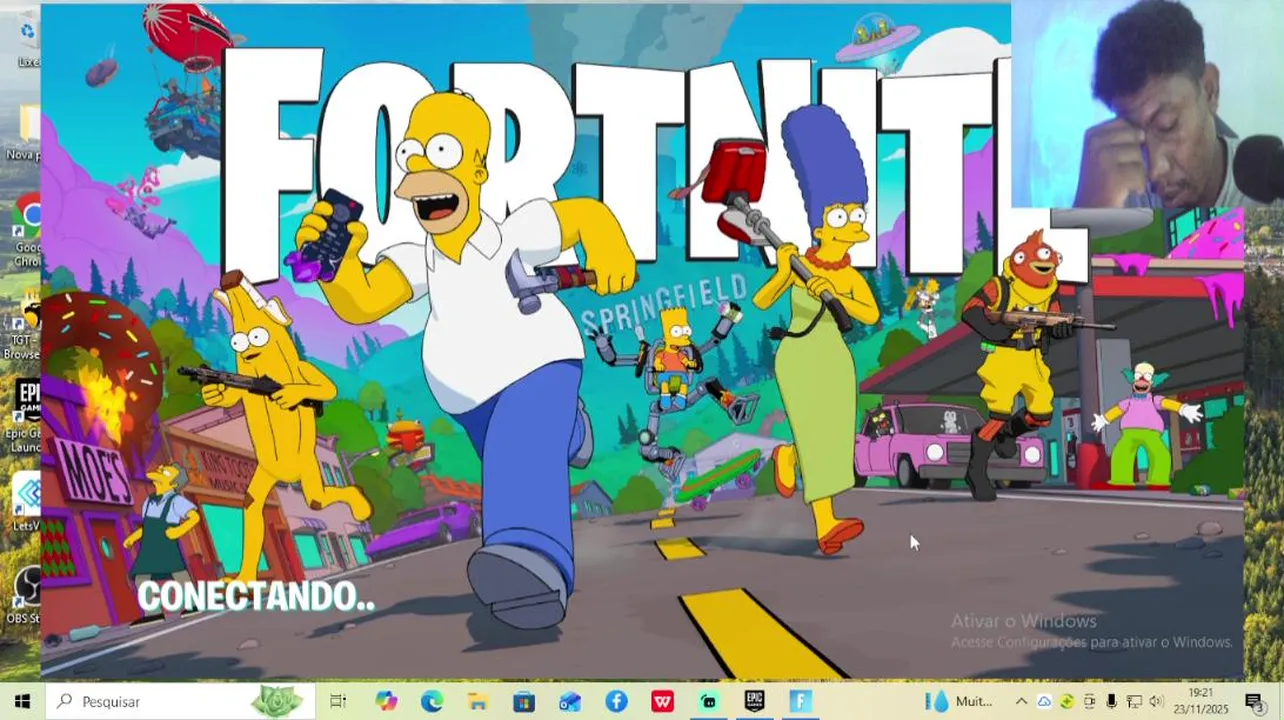The width and height of the screenshot is (1284, 720).
Task: Switch to Epic Games Launcher on taskbar
Action: [755, 702]
